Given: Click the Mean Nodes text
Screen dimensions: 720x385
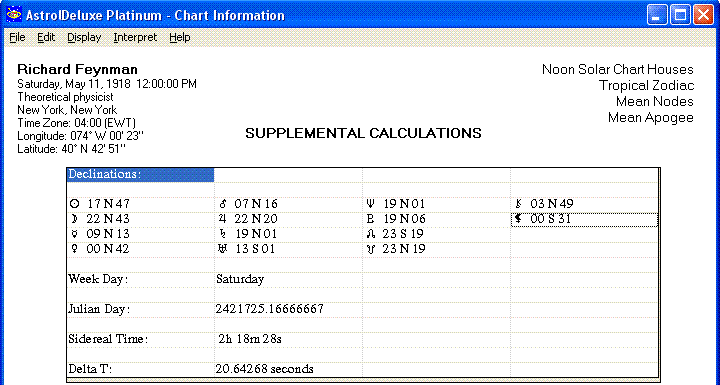Looking at the screenshot, I should [654, 102].
